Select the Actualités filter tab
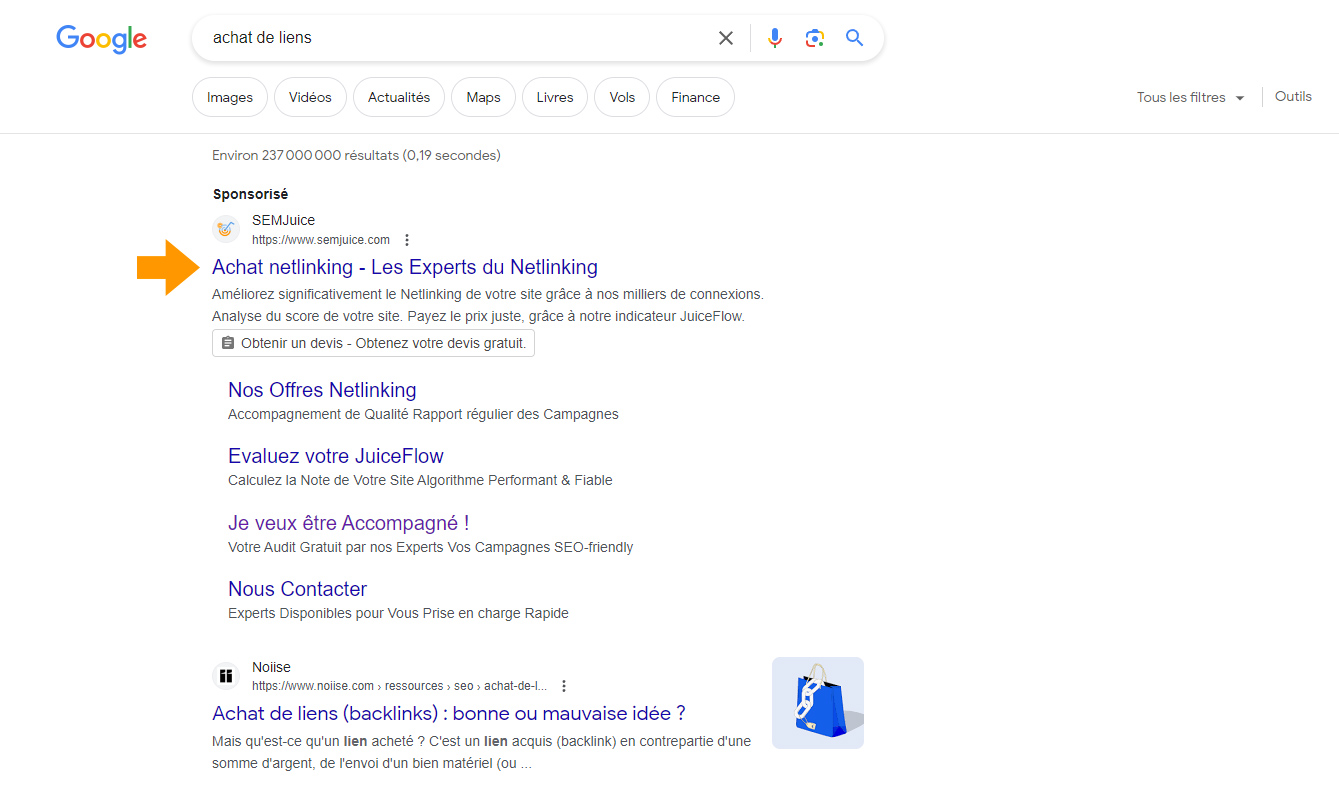This screenshot has width=1339, height=790. point(399,97)
